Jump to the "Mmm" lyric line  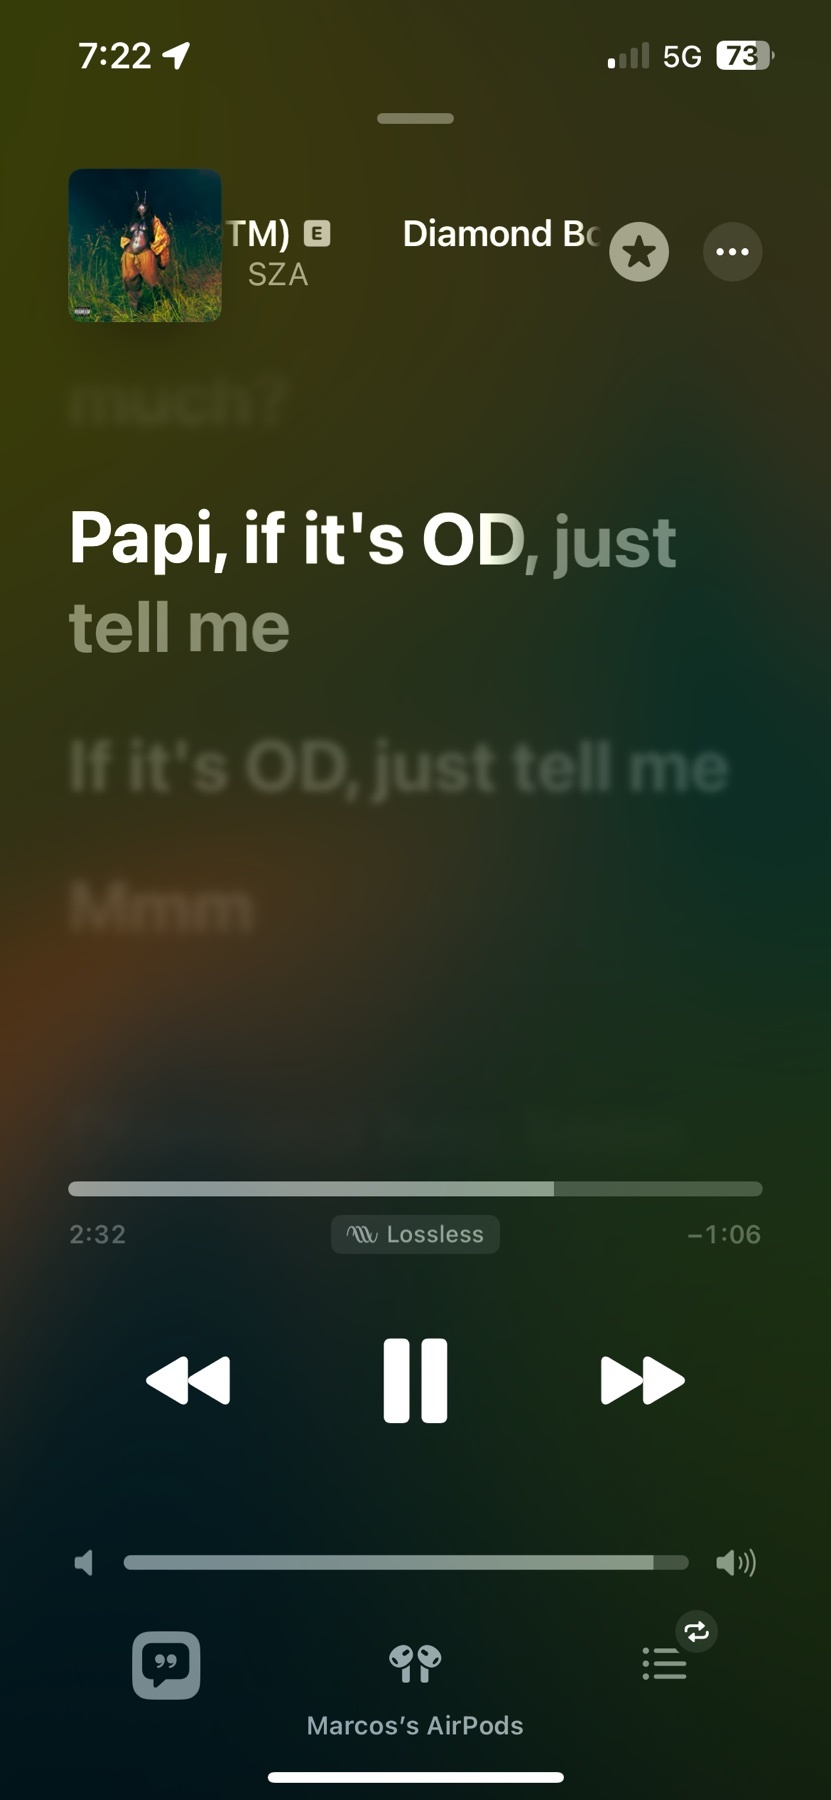pos(161,908)
